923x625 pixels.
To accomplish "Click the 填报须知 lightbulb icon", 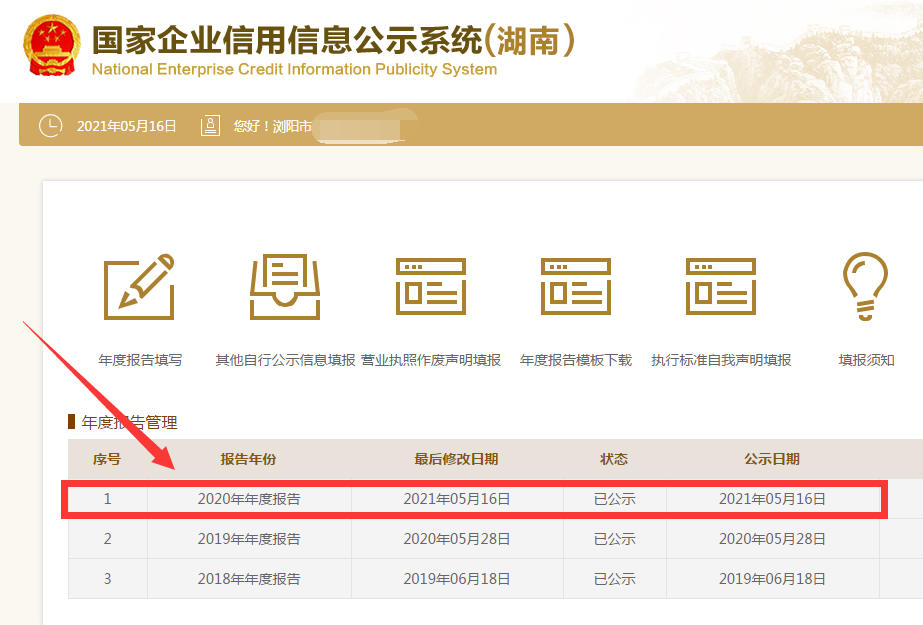I will point(866,287).
